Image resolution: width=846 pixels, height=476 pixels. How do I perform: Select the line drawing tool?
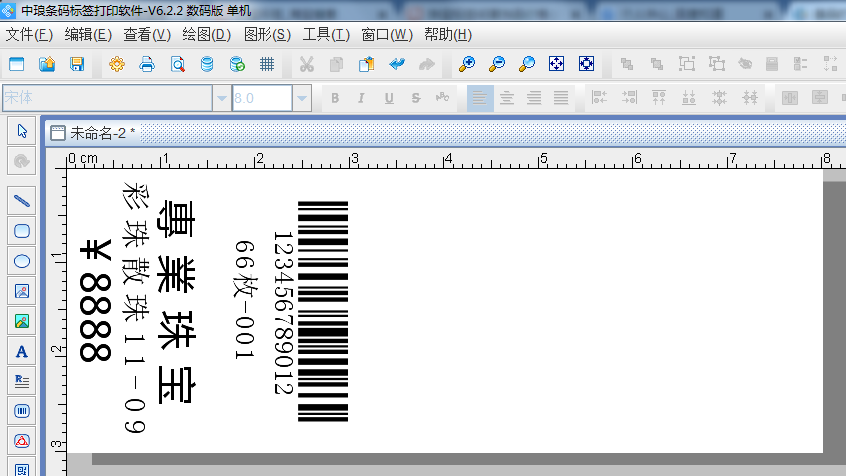pyautogui.click(x=22, y=200)
